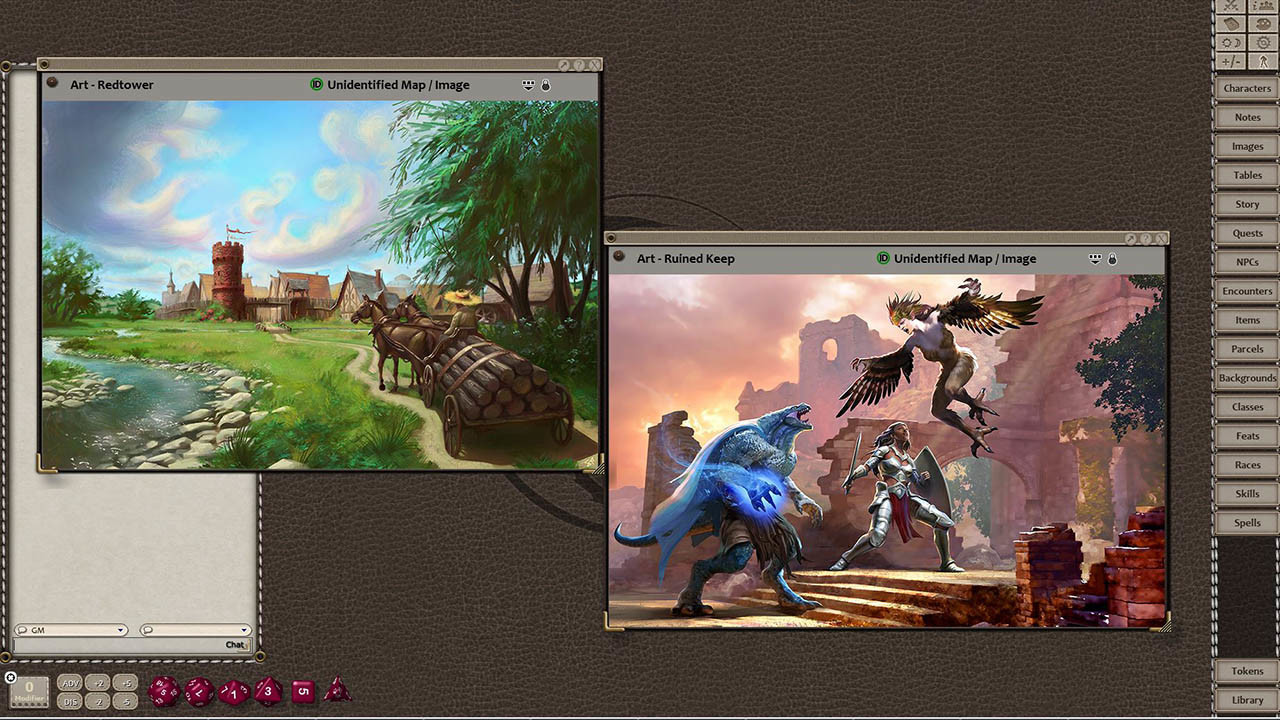Roll the four-sided pyramid die
The width and height of the screenshot is (1280, 720).
click(x=337, y=690)
